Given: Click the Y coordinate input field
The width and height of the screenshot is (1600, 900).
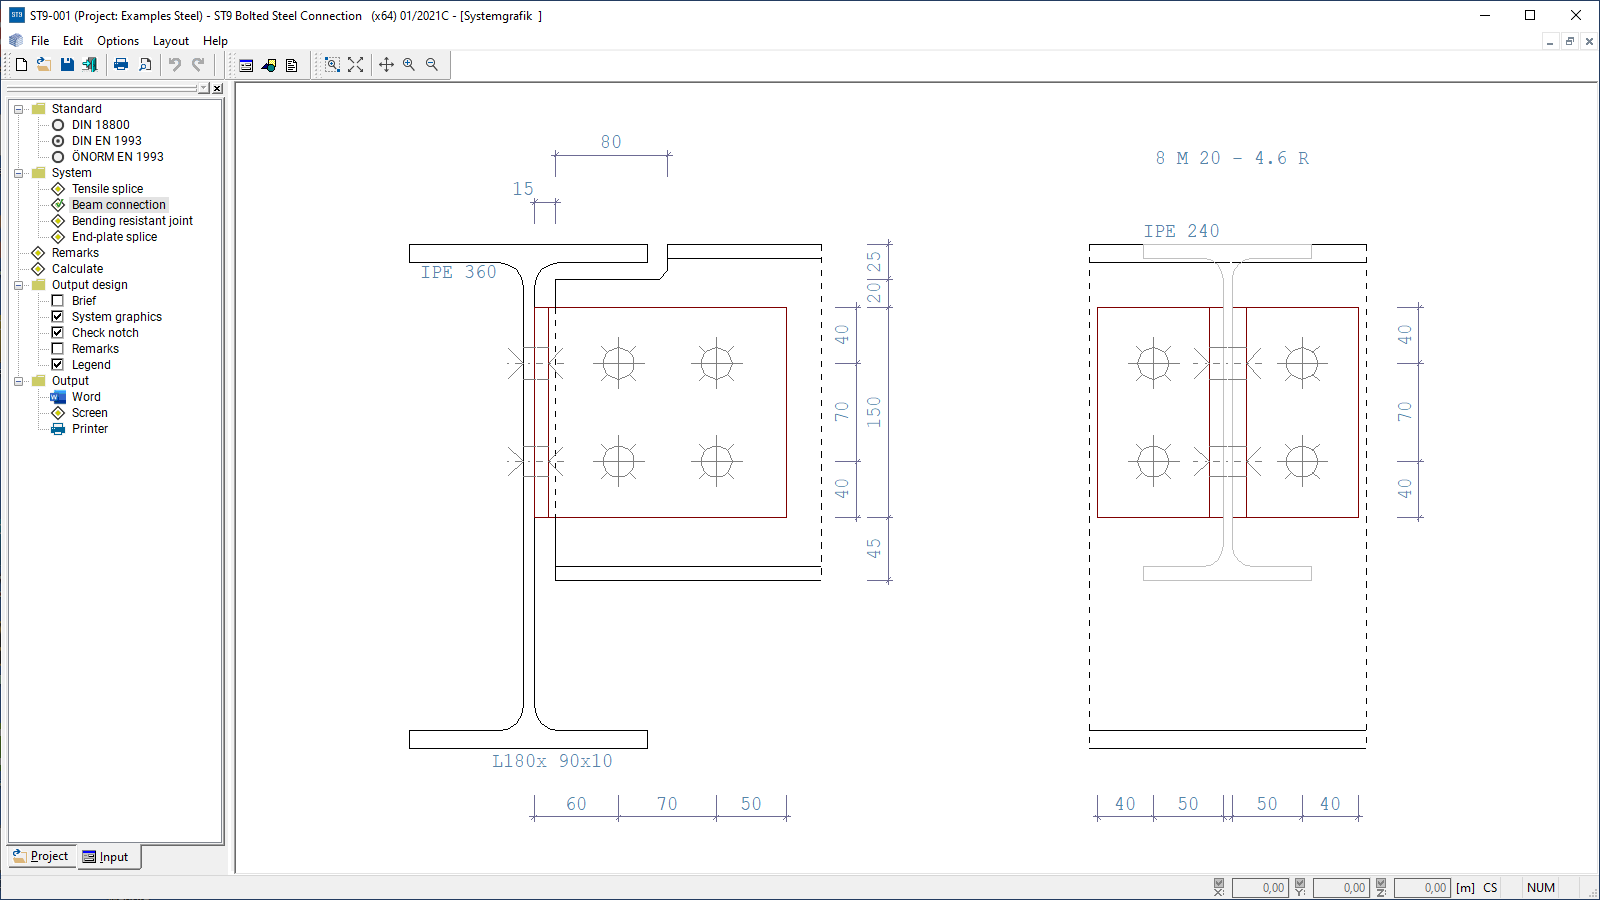Looking at the screenshot, I should coord(1340,887).
